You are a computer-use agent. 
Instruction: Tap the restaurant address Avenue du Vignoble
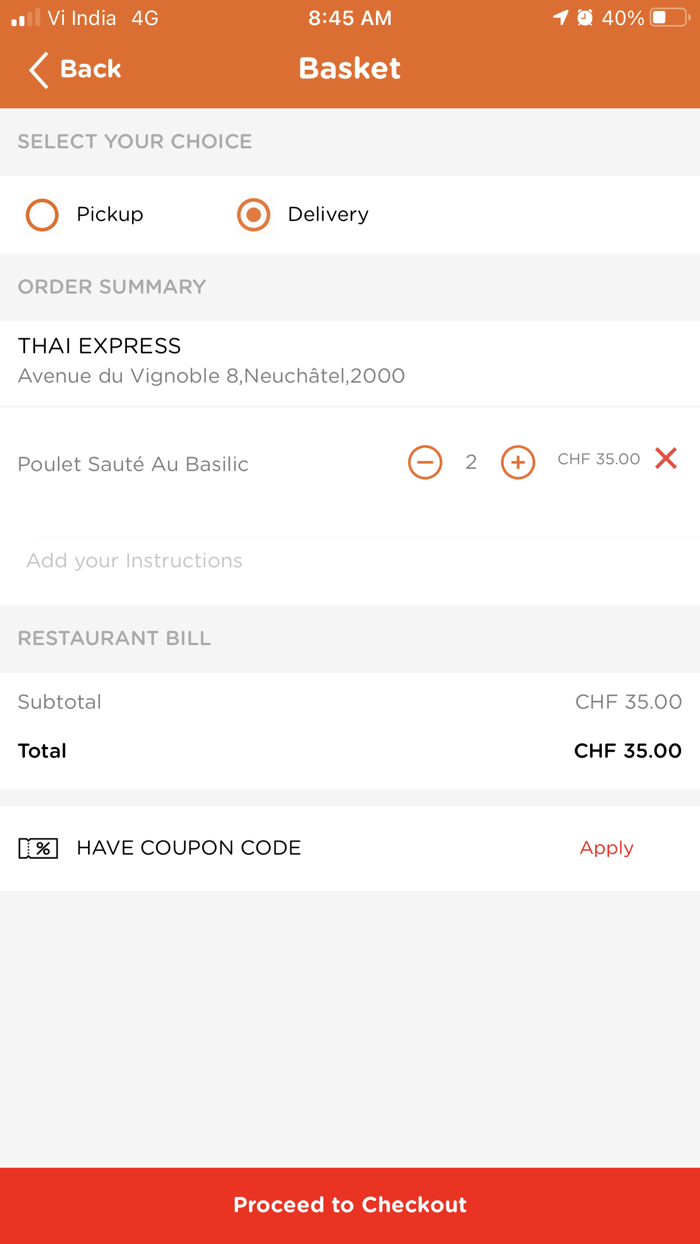click(211, 376)
